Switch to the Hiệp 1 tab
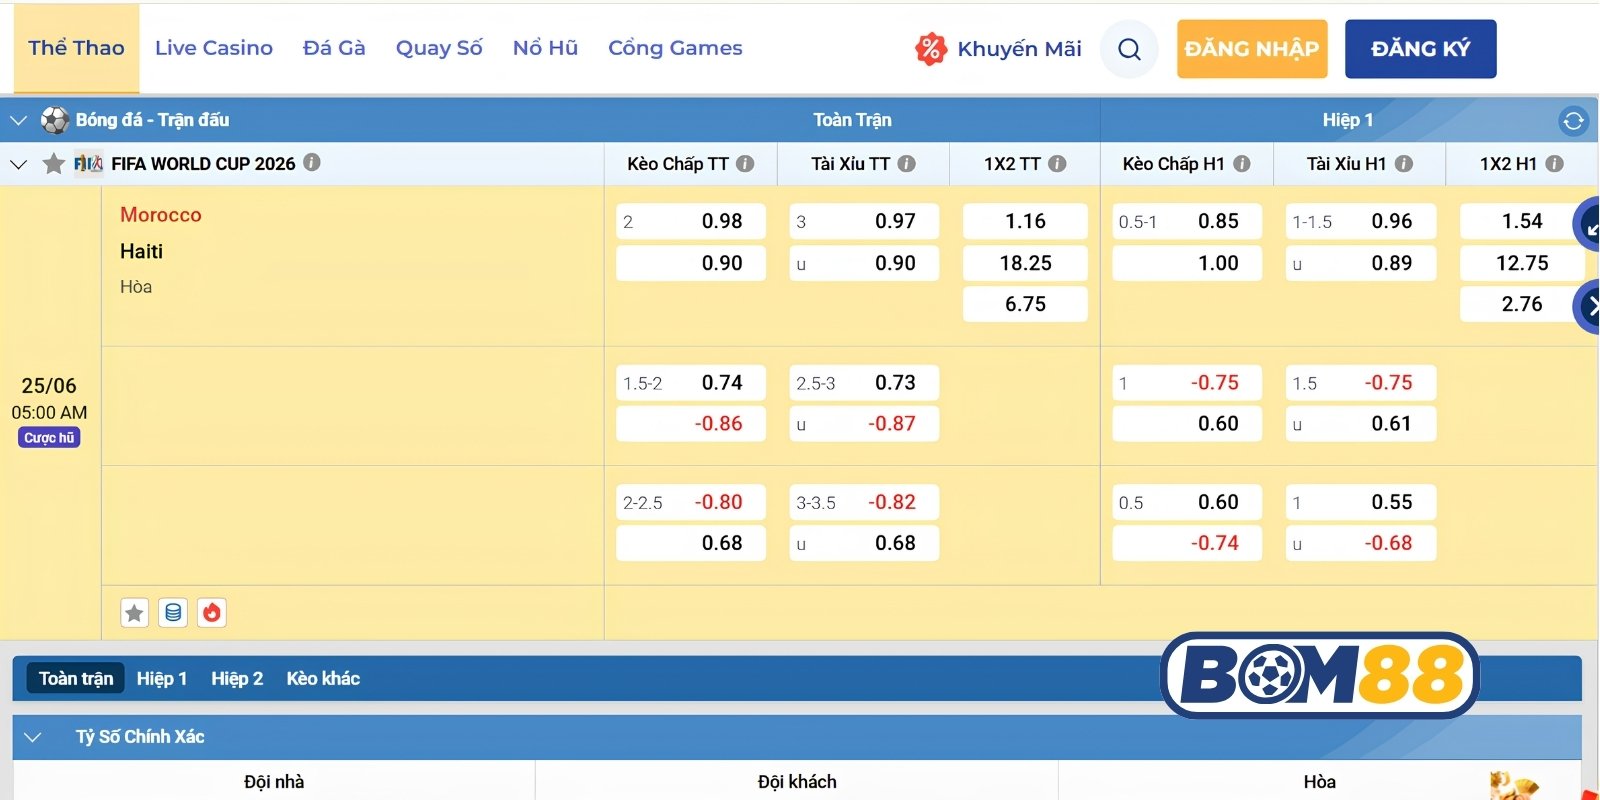1600x800 pixels. (162, 678)
